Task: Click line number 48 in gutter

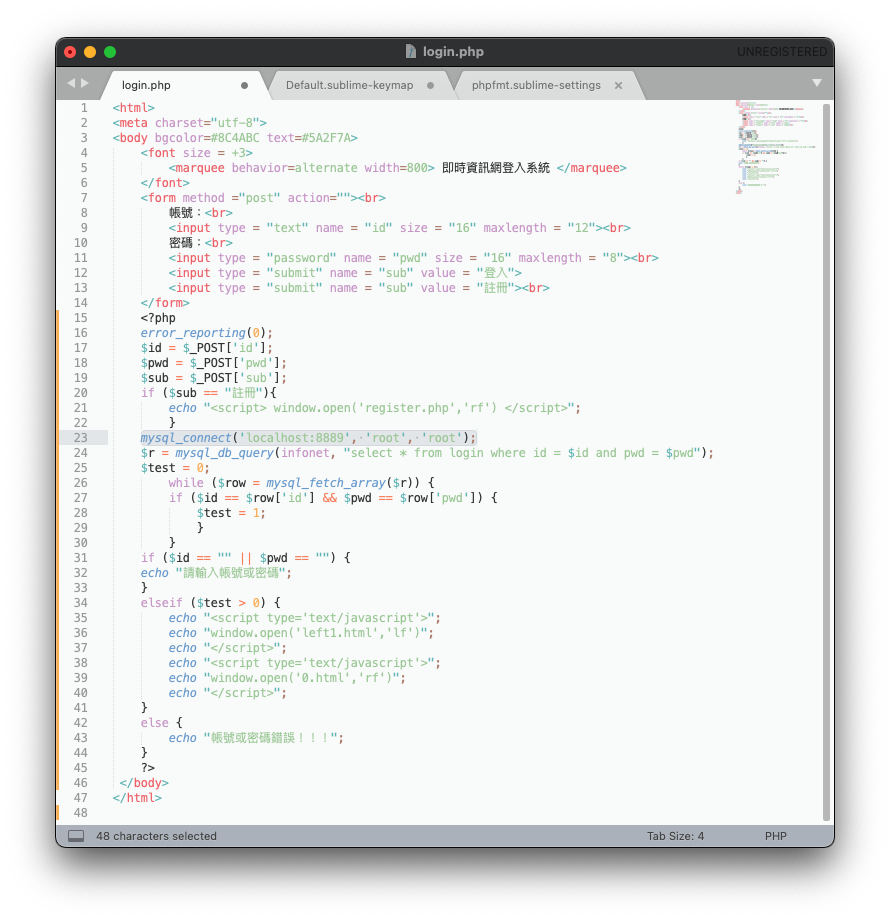Action: coord(80,813)
